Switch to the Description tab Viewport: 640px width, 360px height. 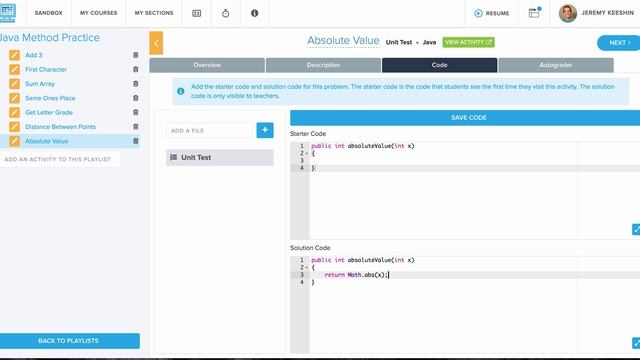[x=323, y=65]
